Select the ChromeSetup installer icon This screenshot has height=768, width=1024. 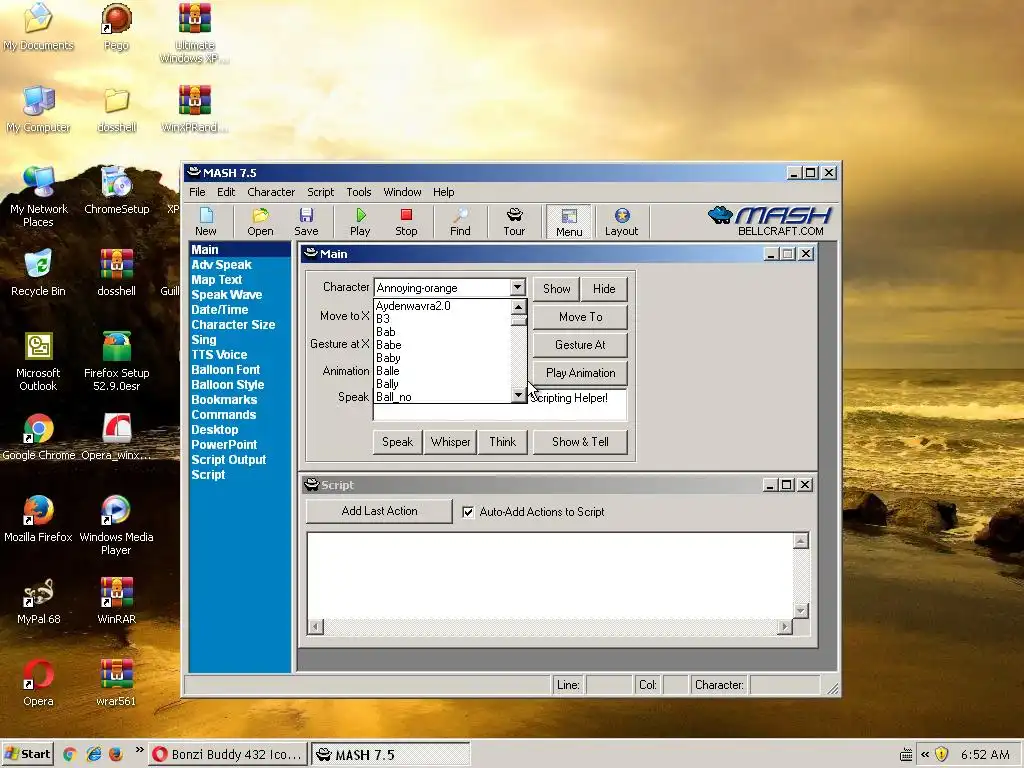coord(116,191)
